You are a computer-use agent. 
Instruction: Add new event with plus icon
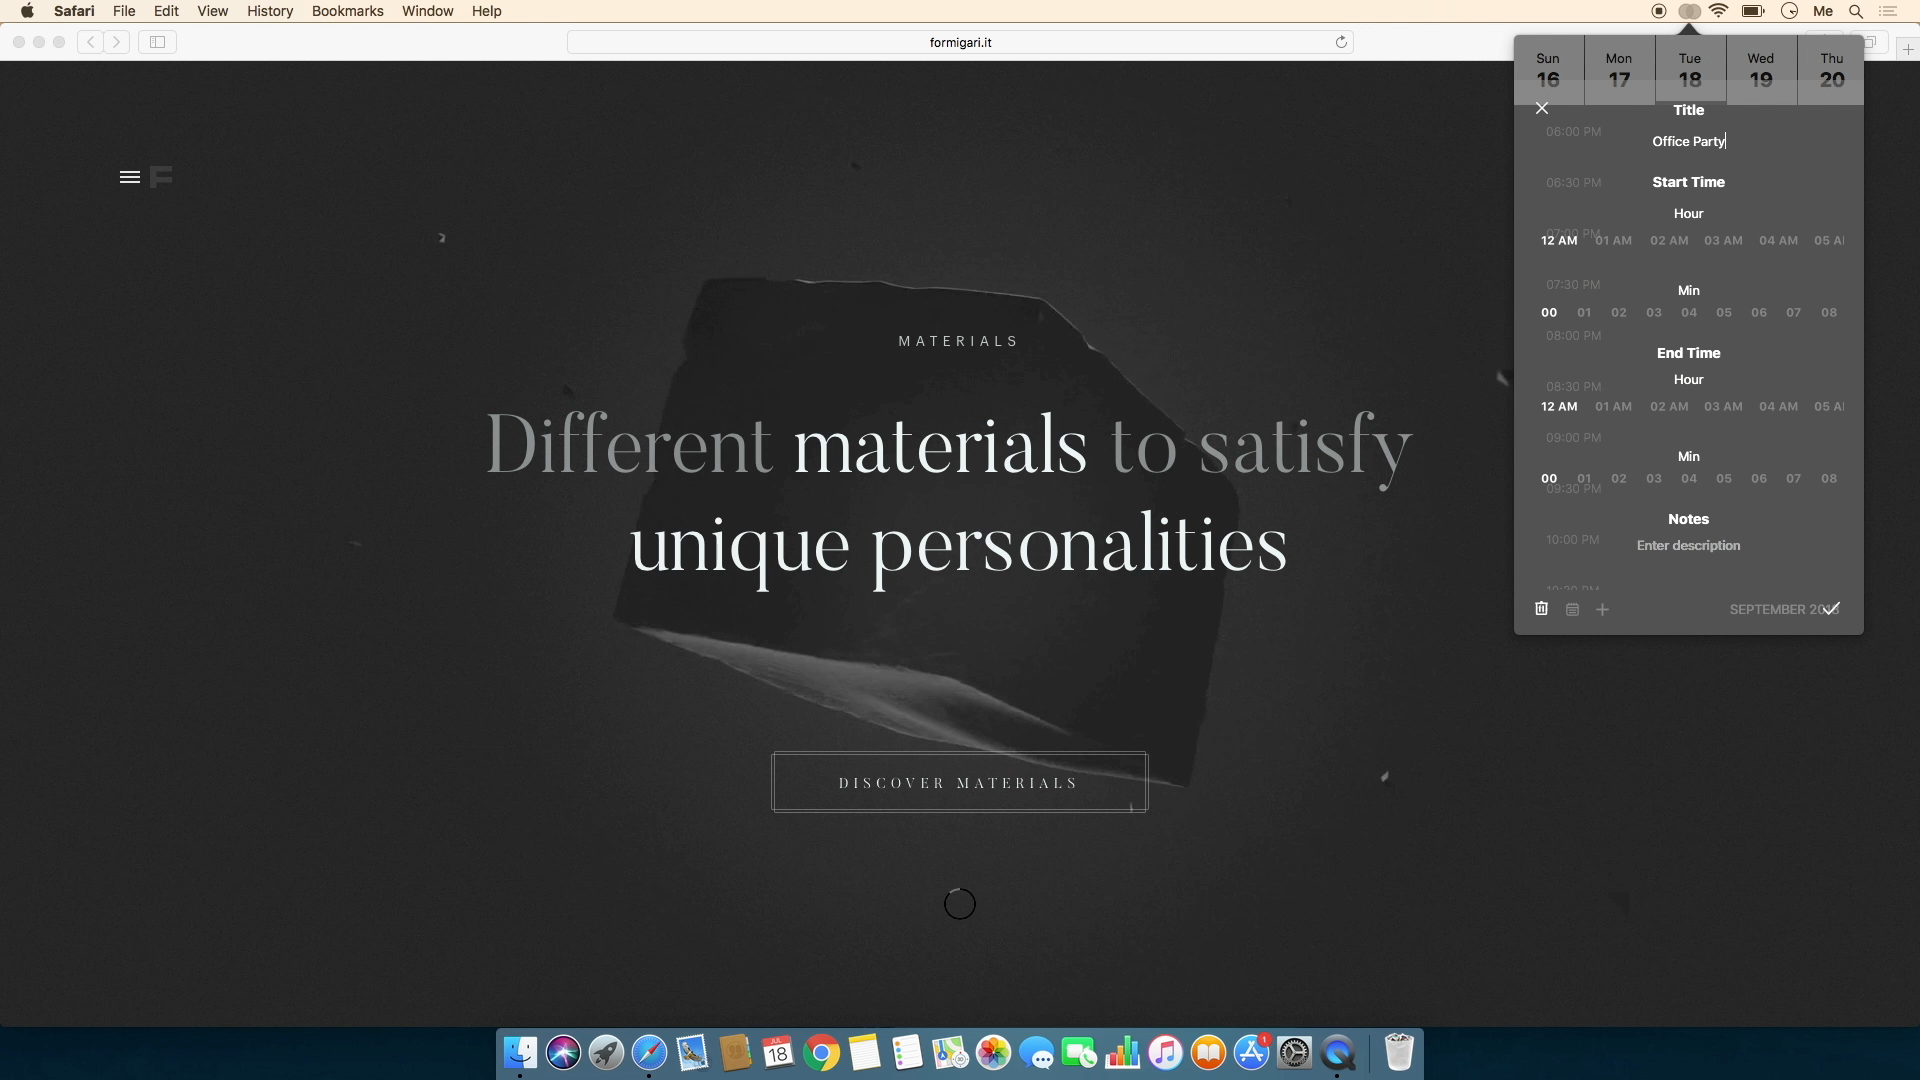(x=1602, y=609)
